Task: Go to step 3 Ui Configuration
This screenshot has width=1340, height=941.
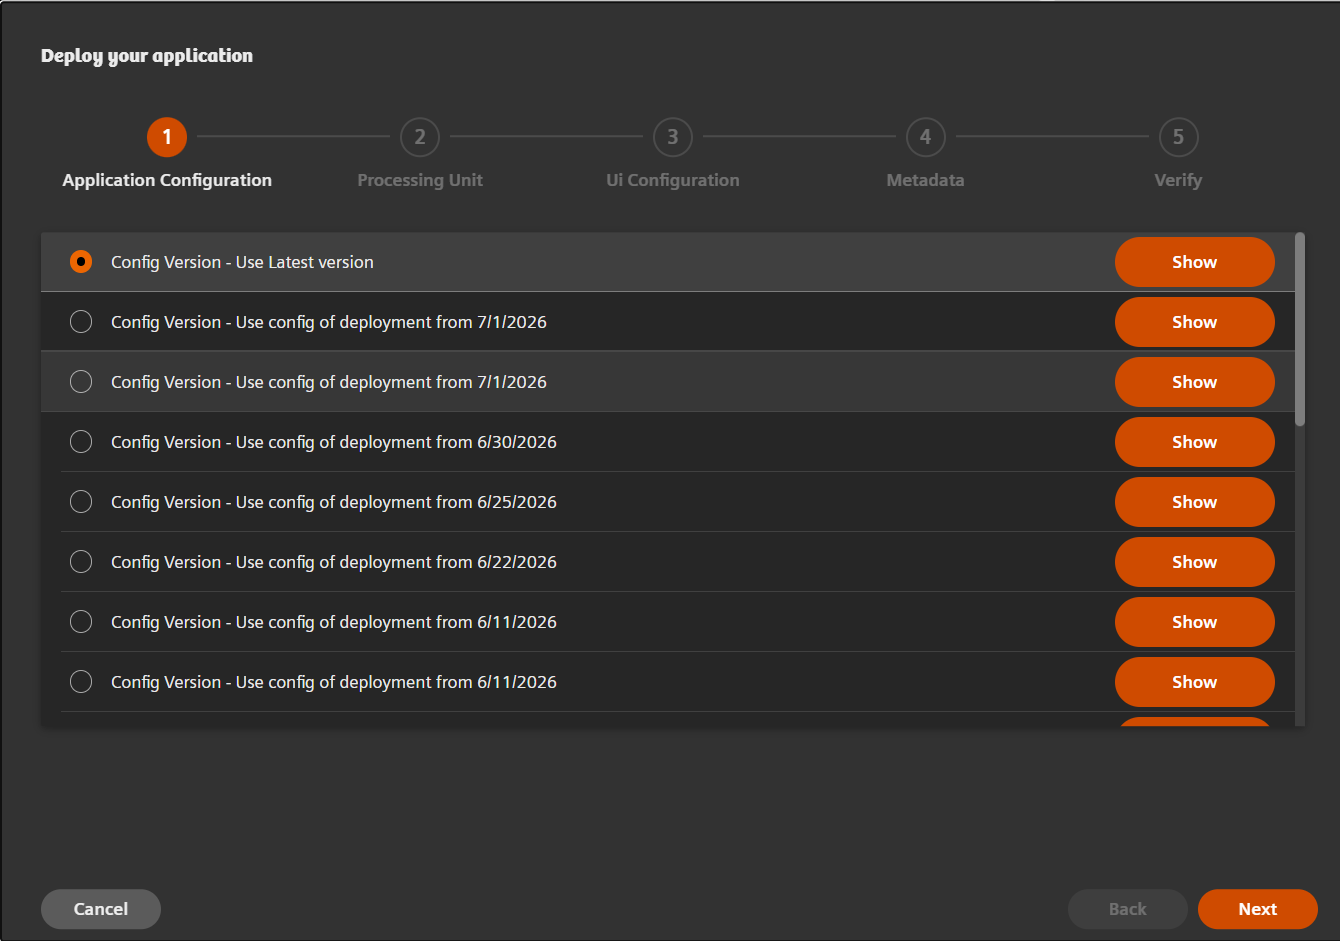Action: pyautogui.click(x=673, y=137)
